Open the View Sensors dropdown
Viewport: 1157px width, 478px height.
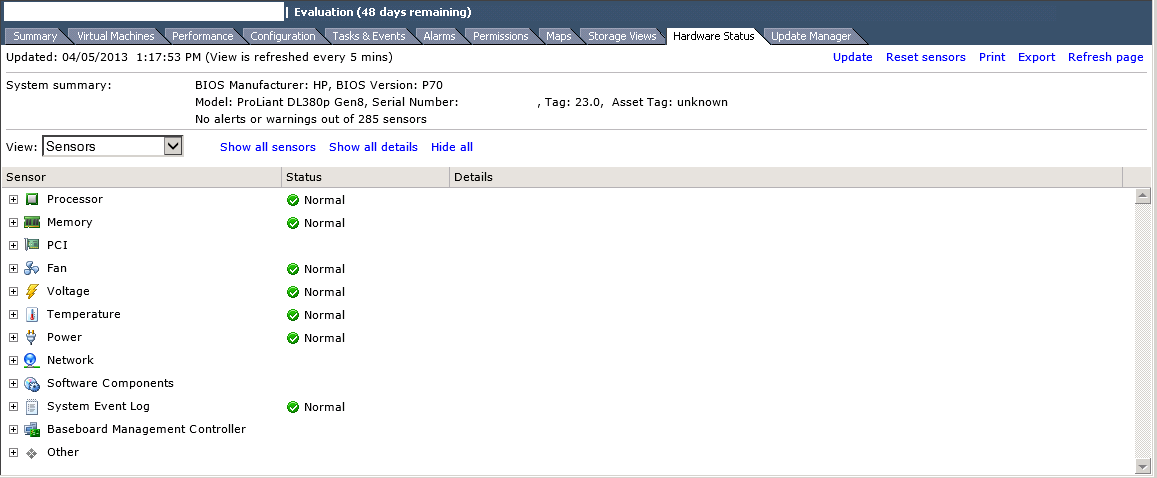click(x=173, y=147)
